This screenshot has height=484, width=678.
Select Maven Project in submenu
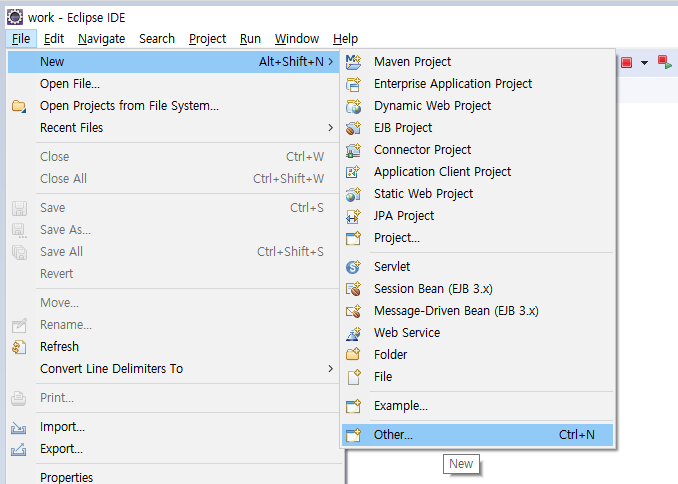(478, 62)
